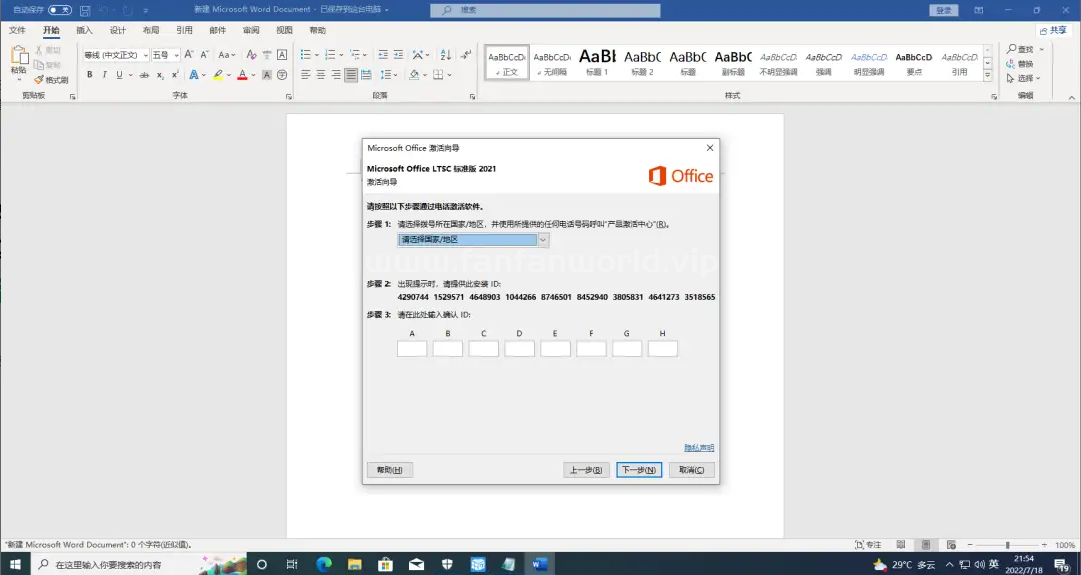
Task: Open the privacy statement link
Action: (x=698, y=448)
